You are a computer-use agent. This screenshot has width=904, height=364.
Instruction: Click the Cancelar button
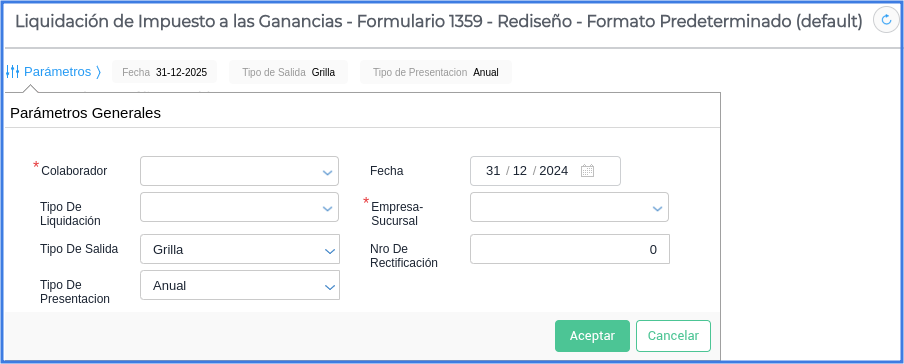coord(673,336)
